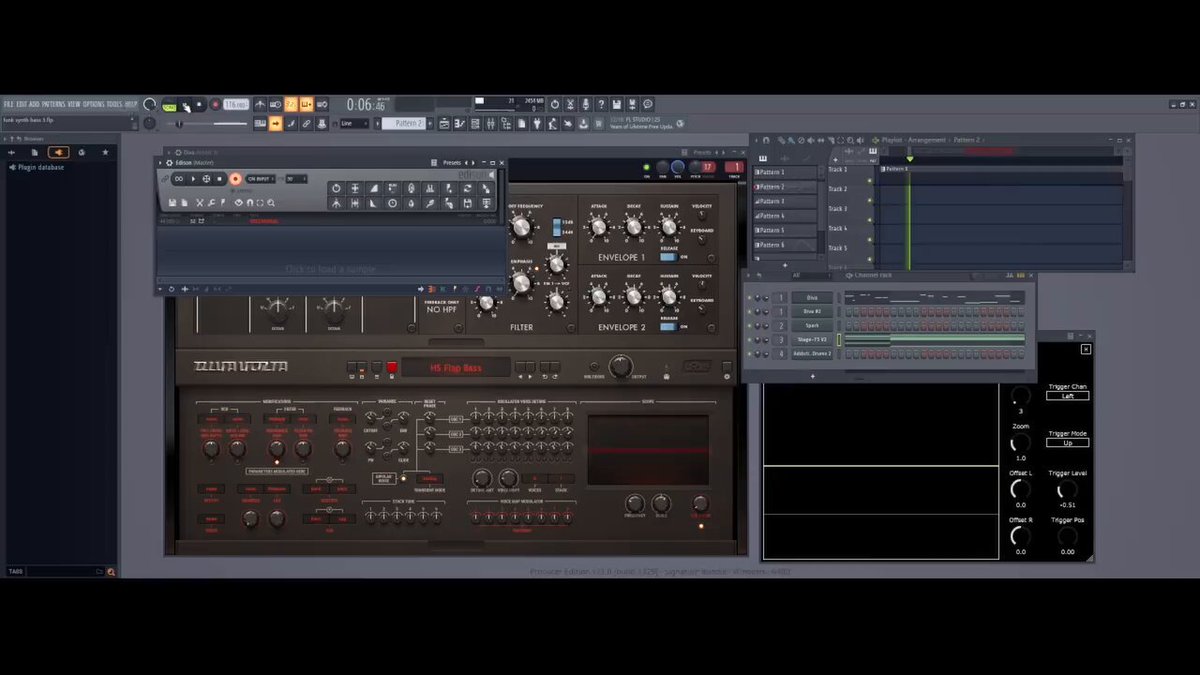Click 'Click to load a sample' area
This screenshot has width=1200, height=675.
pos(330,269)
